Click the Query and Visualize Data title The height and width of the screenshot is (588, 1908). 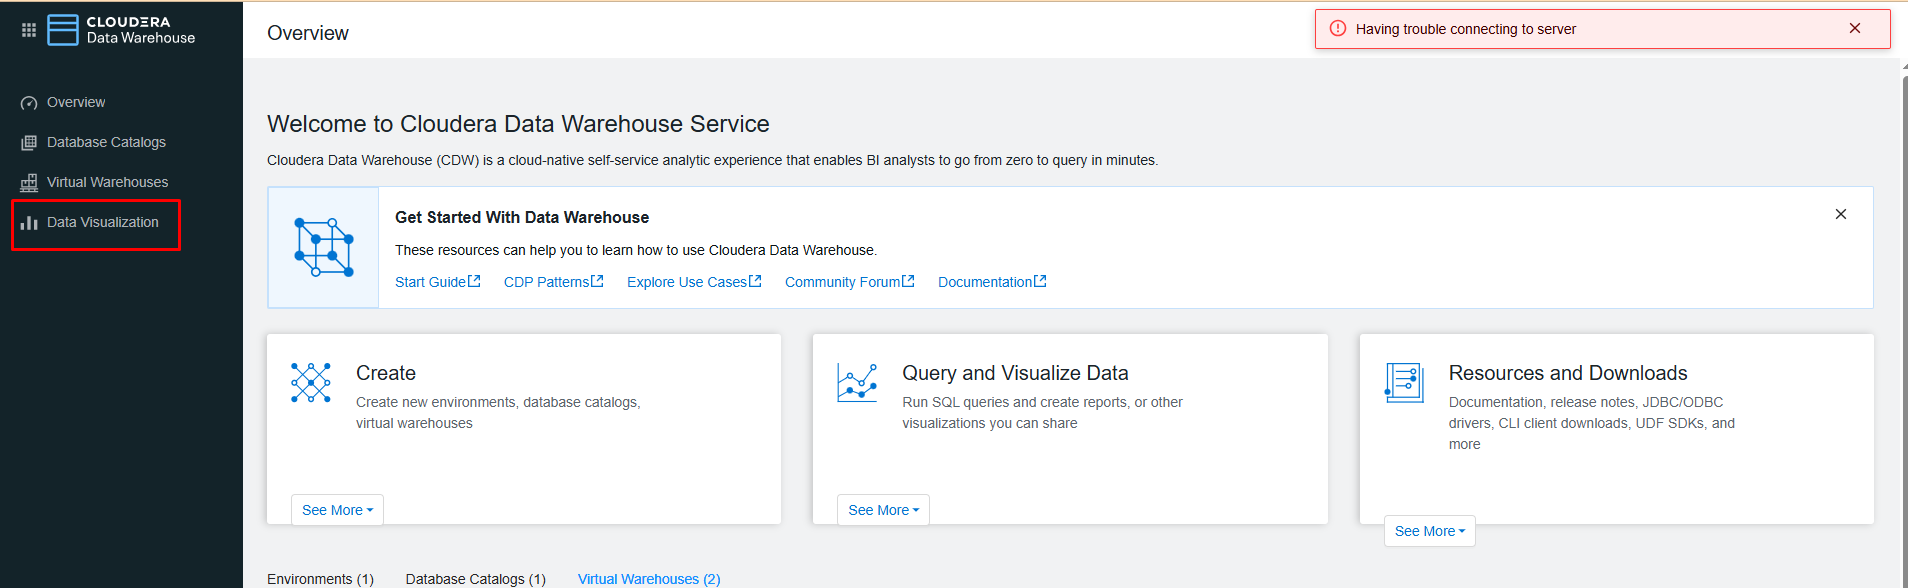[x=1015, y=373]
